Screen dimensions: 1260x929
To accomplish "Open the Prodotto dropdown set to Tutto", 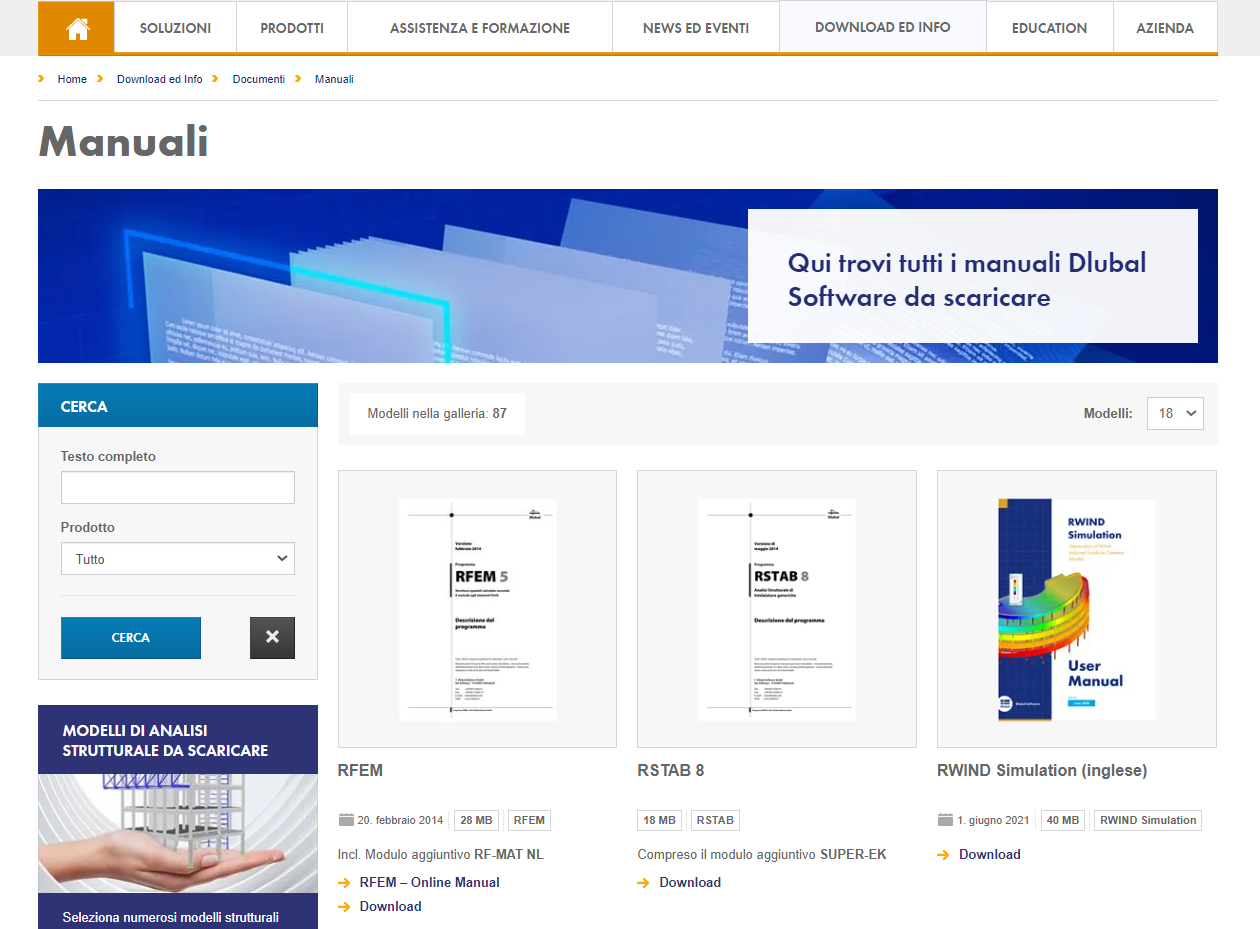I will [x=177, y=558].
